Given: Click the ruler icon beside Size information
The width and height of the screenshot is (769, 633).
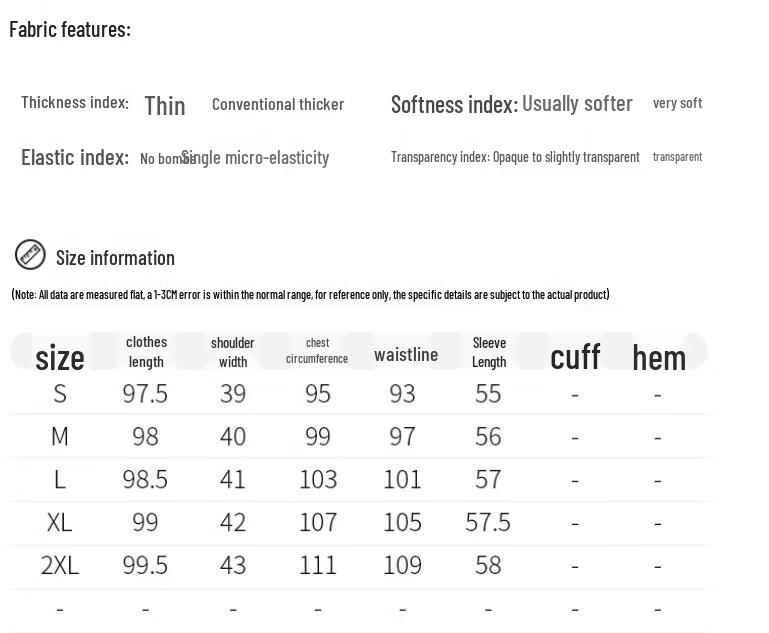Looking at the screenshot, I should (x=30, y=255).
